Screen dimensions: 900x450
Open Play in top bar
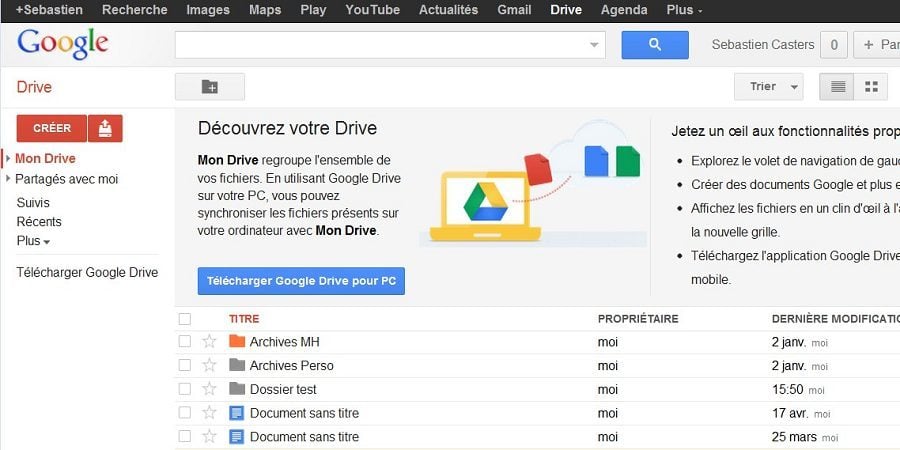313,10
